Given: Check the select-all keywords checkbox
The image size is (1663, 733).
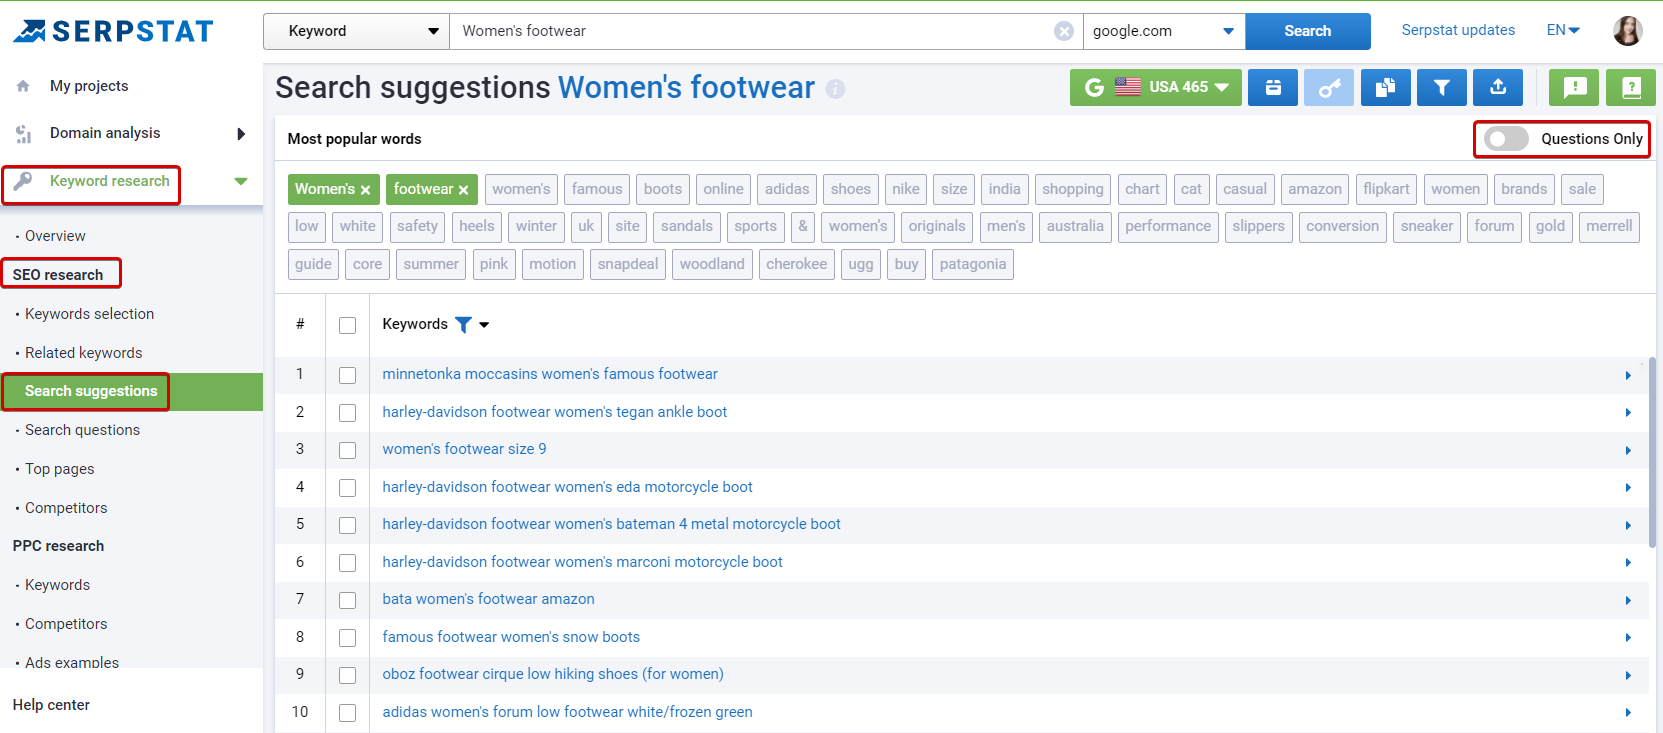Looking at the screenshot, I should (x=347, y=325).
